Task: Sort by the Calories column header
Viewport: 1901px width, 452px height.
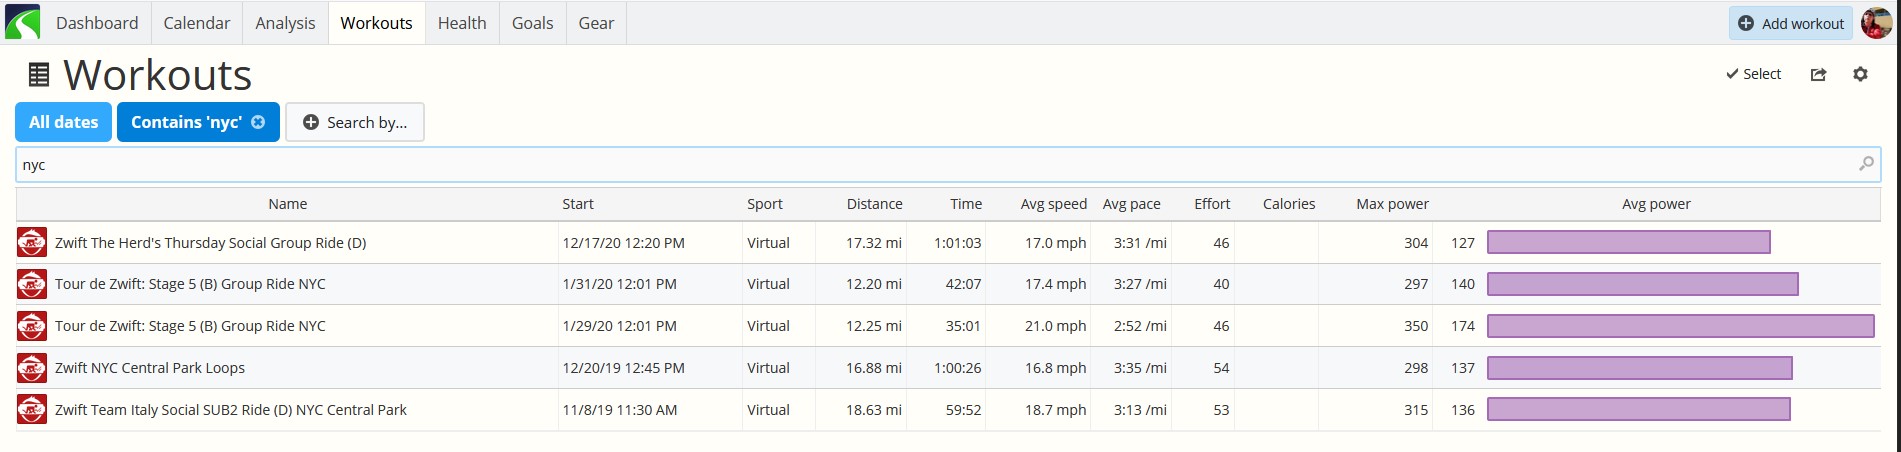Action: (1289, 204)
